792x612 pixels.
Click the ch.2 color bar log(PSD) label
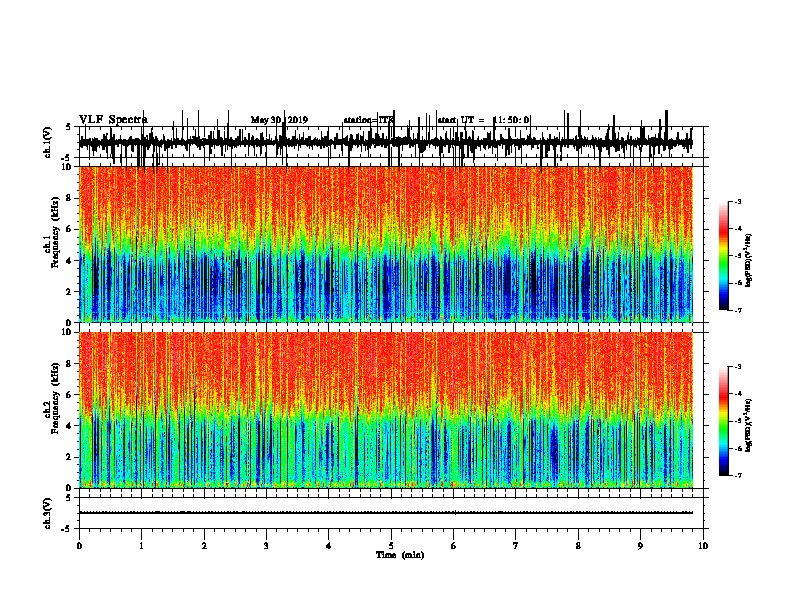[748, 425]
